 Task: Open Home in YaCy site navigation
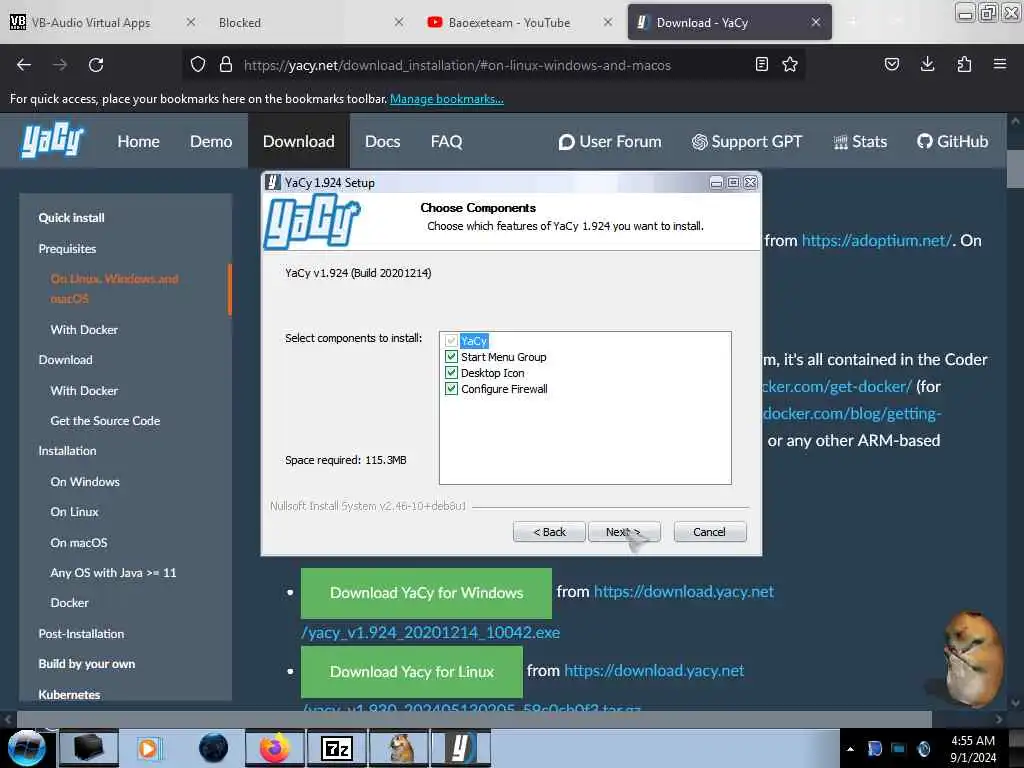[138, 141]
